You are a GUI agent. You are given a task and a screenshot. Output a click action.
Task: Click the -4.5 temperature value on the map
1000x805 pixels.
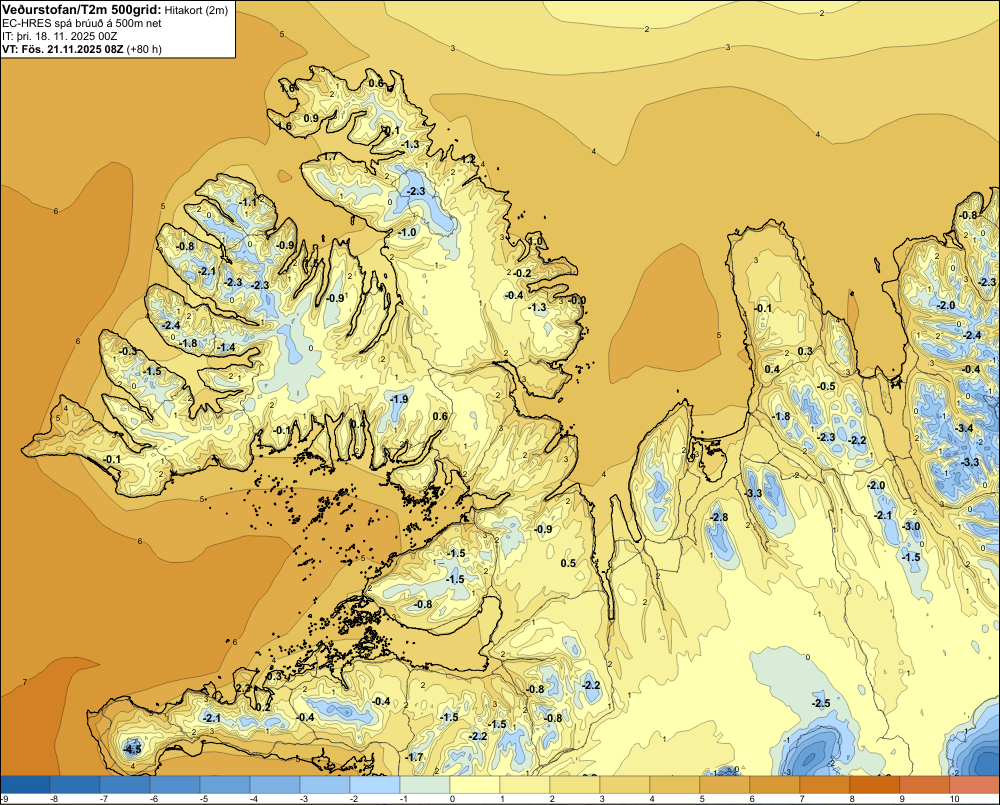click(132, 749)
